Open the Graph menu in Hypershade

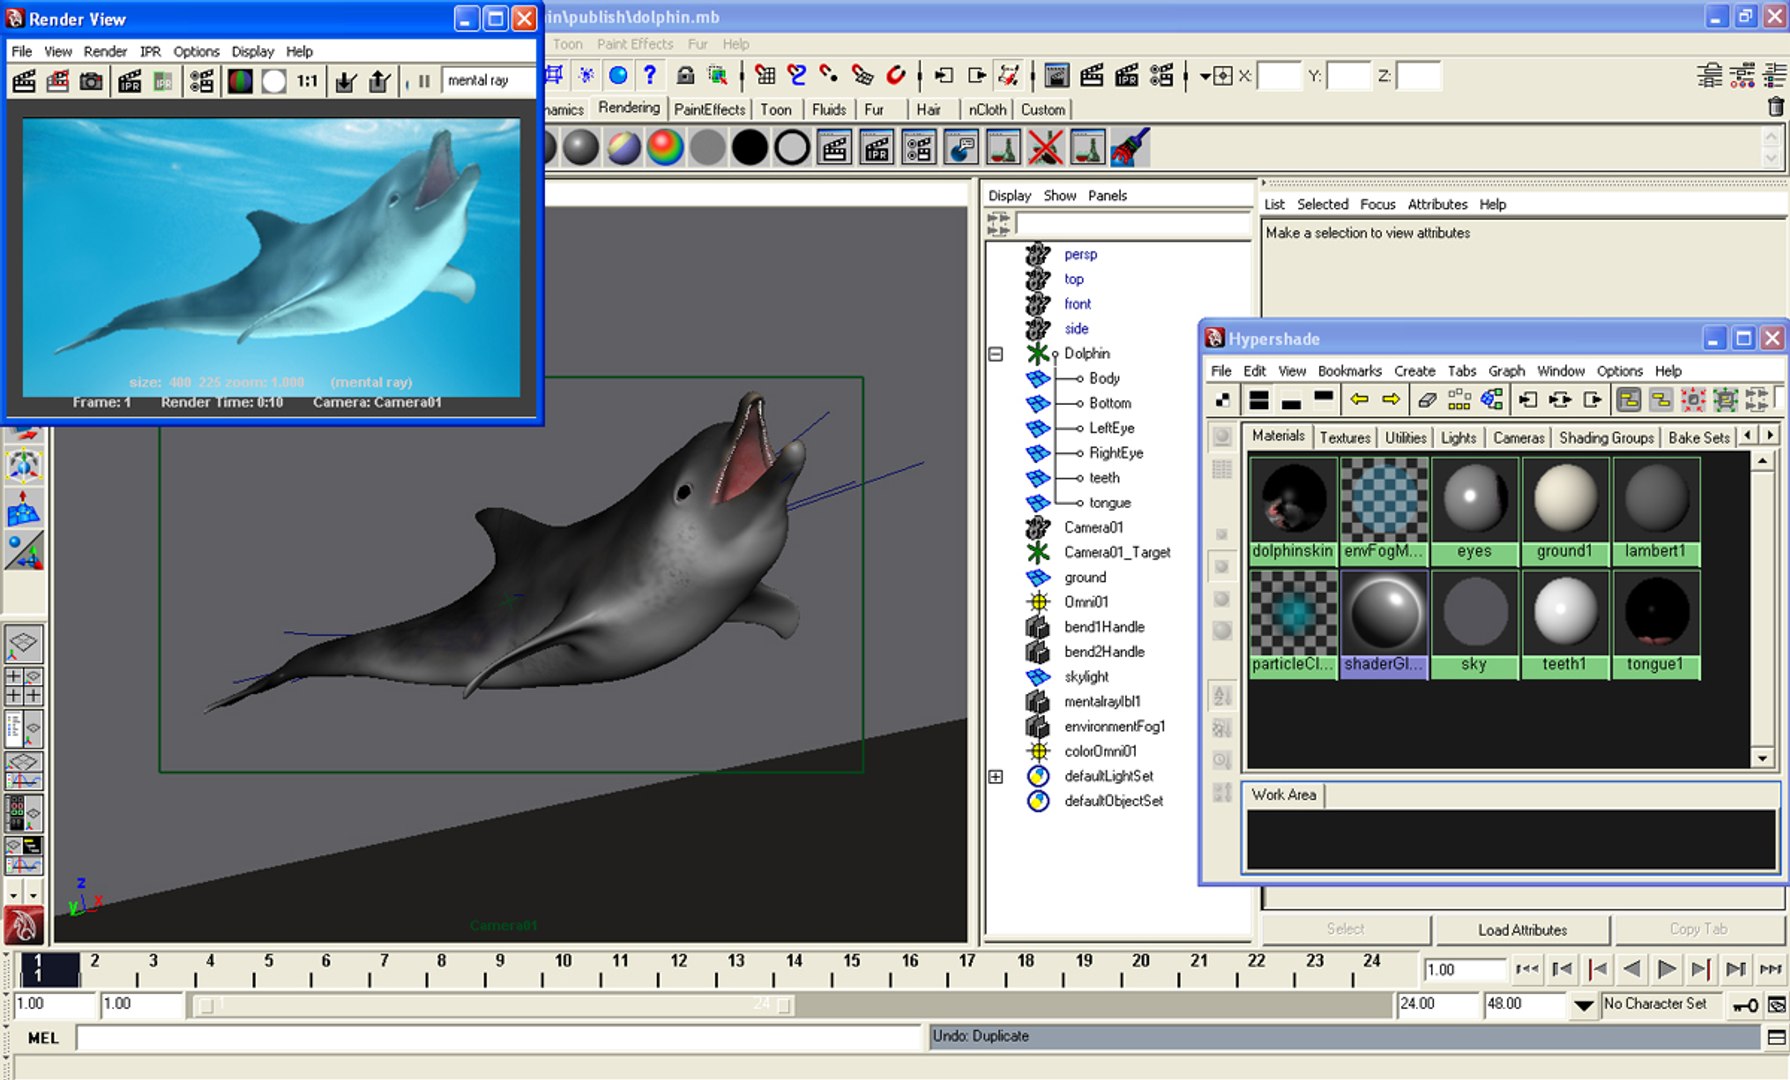click(1506, 371)
